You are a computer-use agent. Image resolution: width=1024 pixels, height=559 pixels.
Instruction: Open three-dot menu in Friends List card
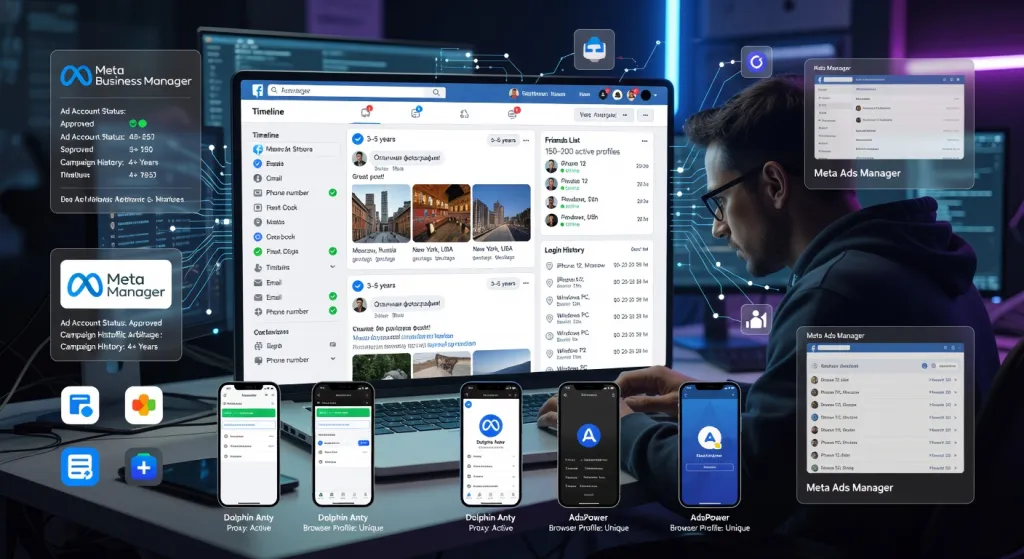pyautogui.click(x=645, y=141)
